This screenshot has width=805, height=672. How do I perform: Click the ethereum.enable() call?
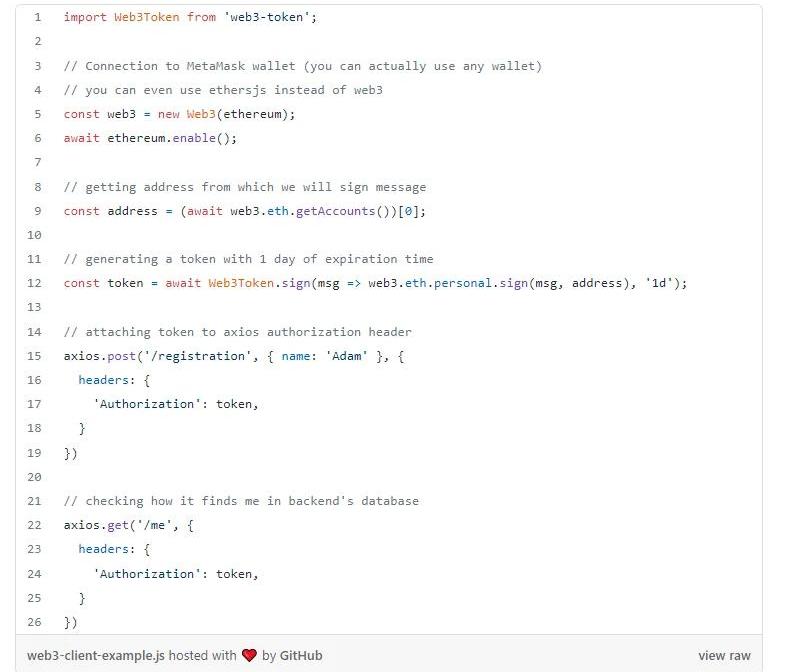tap(172, 138)
